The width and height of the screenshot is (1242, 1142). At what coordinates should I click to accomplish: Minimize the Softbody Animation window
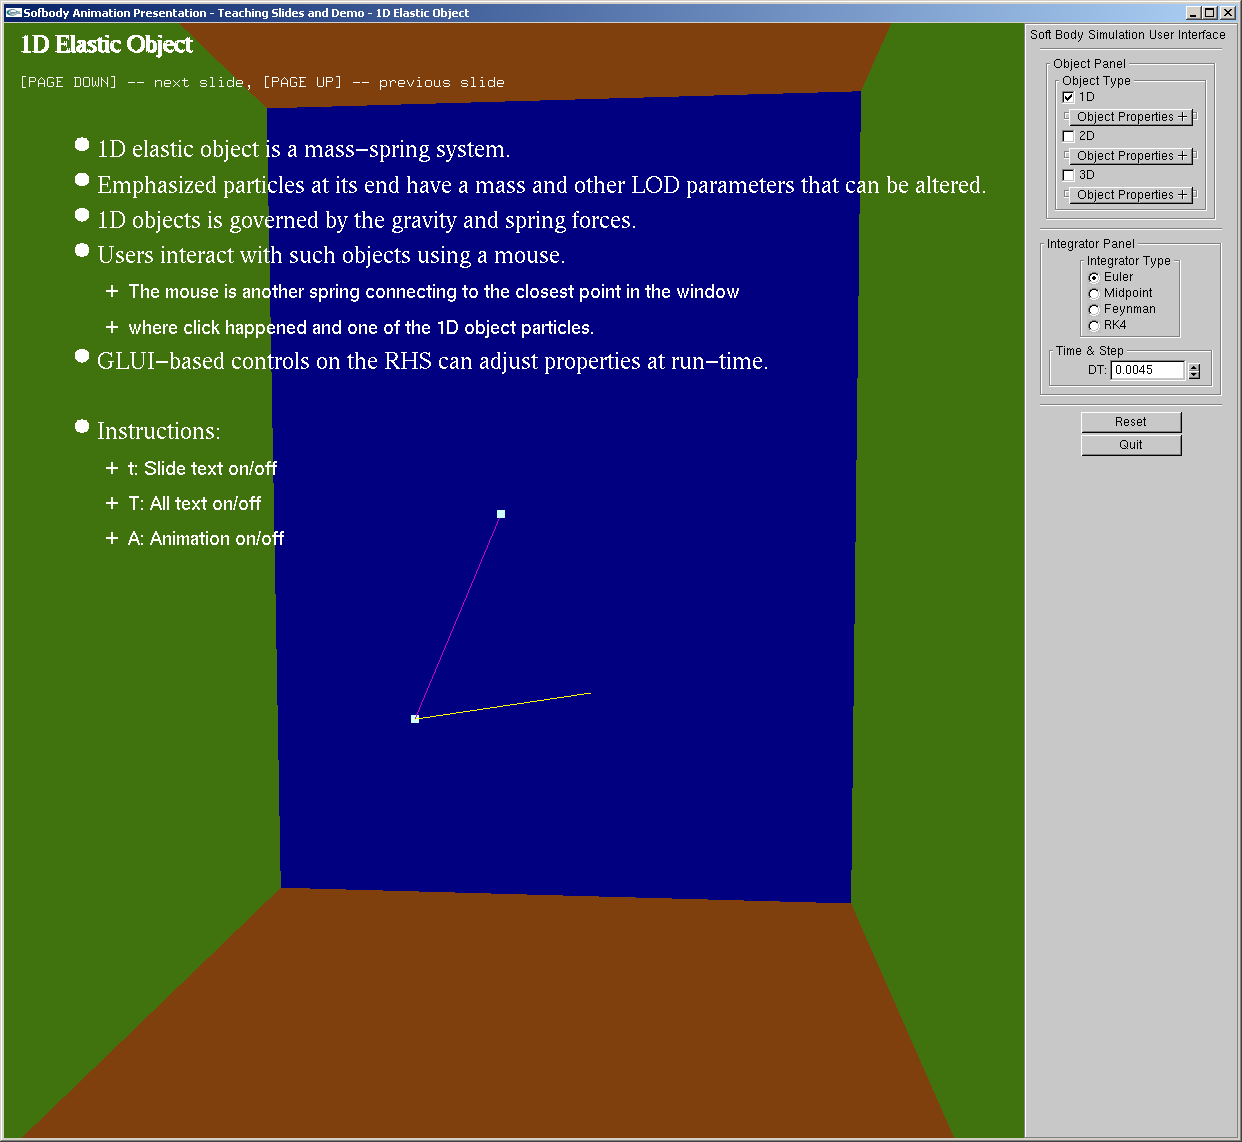(x=1193, y=13)
